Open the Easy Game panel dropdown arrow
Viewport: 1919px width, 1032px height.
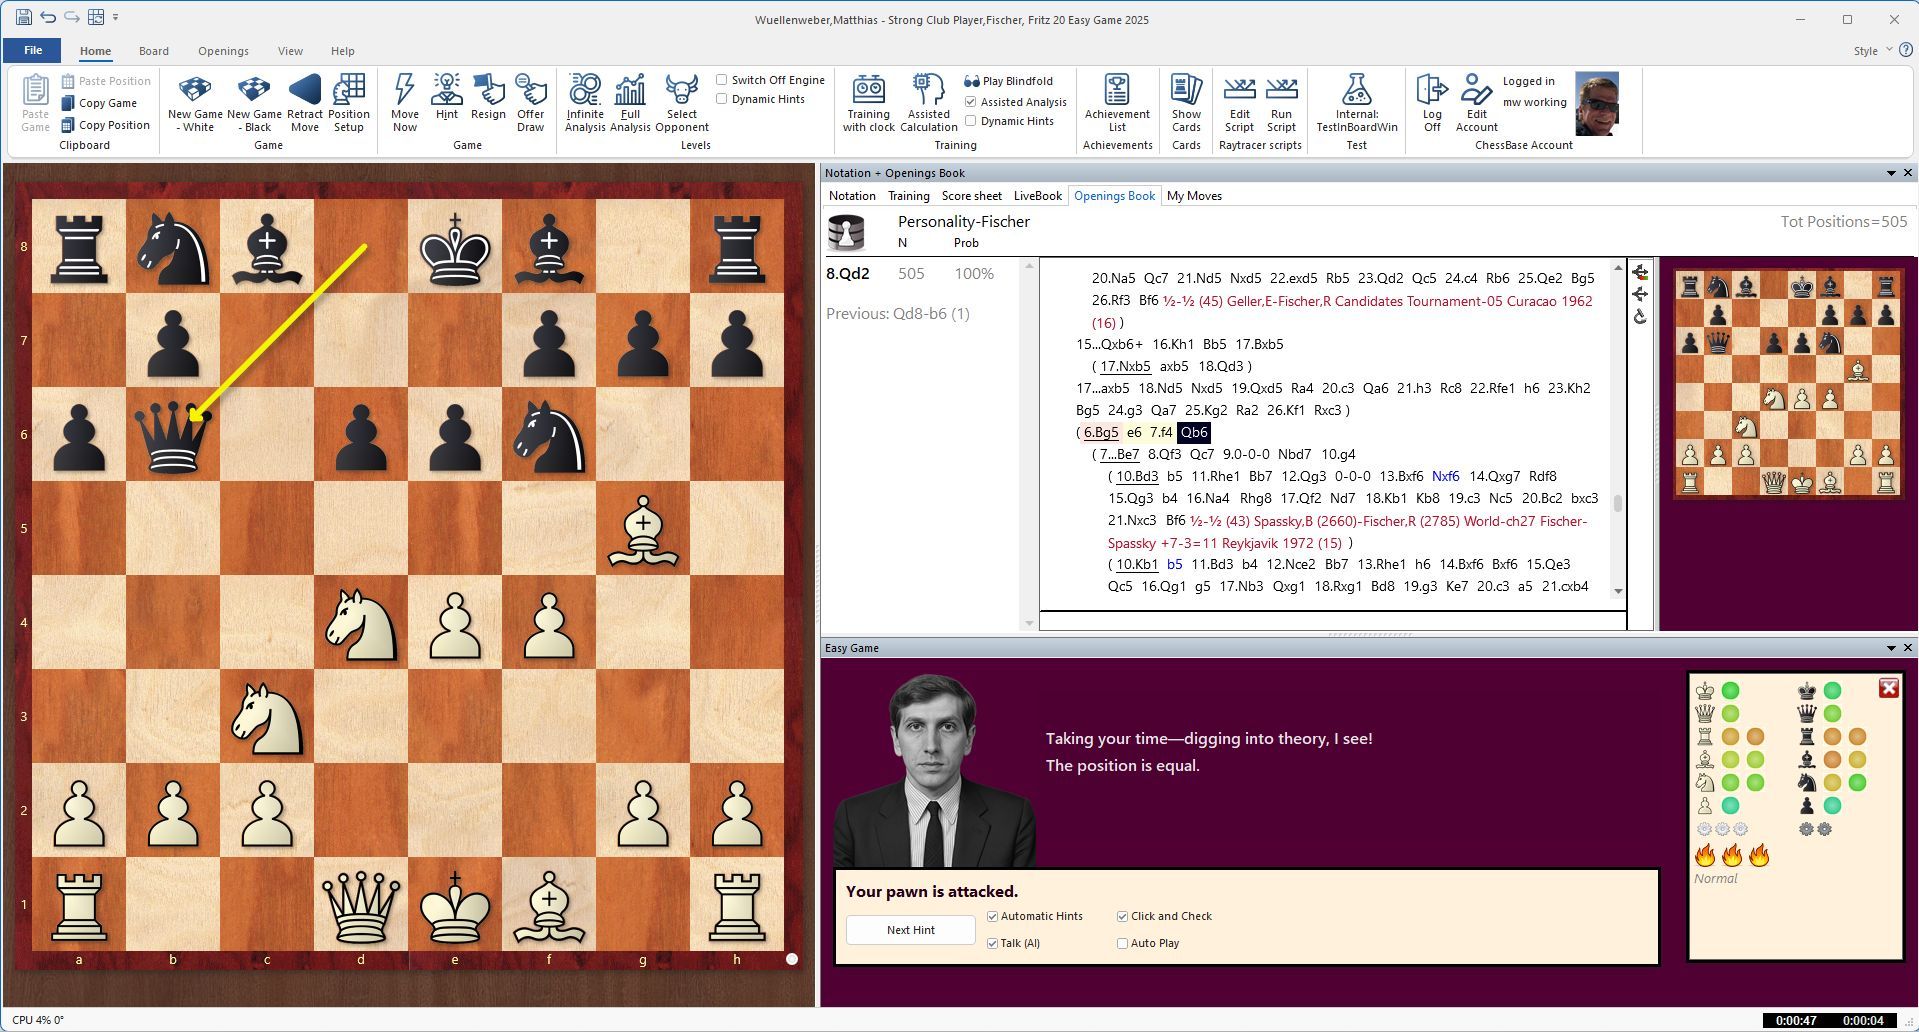(1891, 648)
